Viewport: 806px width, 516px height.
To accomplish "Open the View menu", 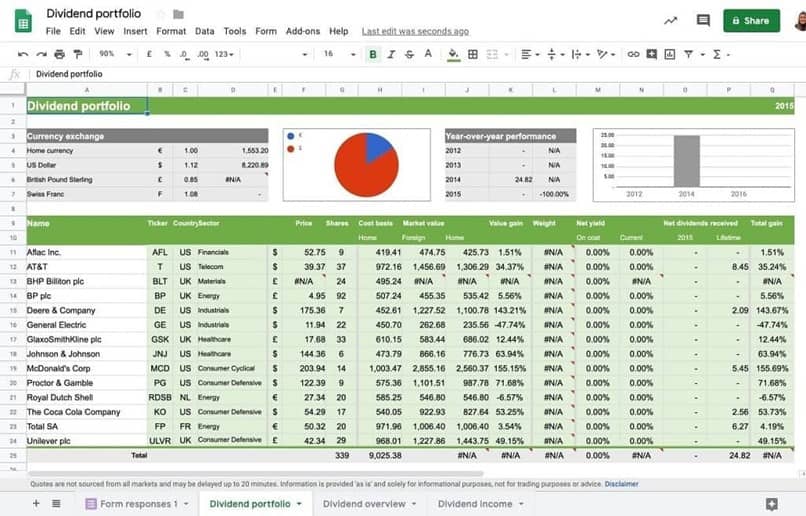I will click(104, 31).
